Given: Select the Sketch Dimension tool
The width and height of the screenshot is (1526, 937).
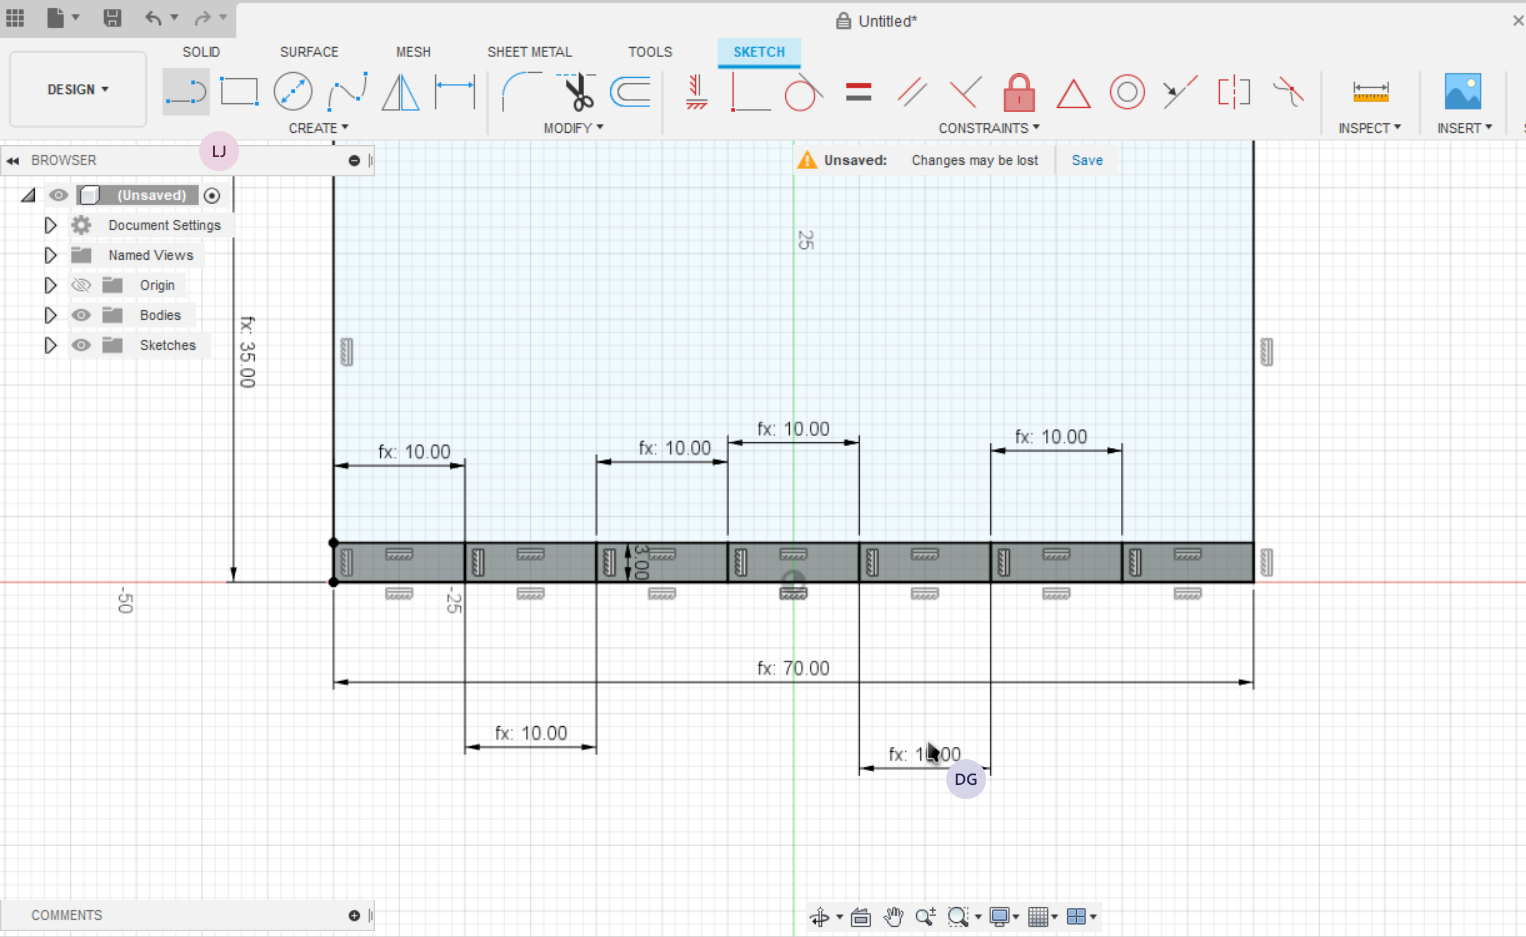Looking at the screenshot, I should [455, 92].
